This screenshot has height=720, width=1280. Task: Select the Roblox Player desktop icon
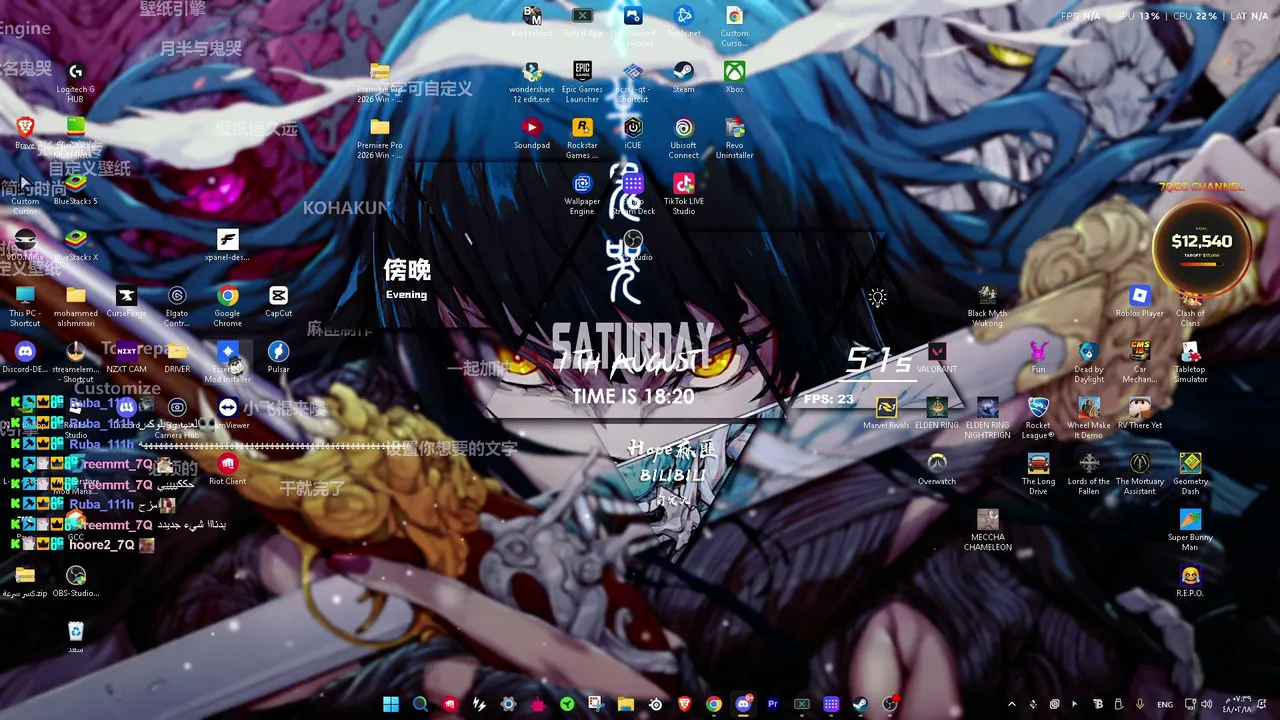1140,301
